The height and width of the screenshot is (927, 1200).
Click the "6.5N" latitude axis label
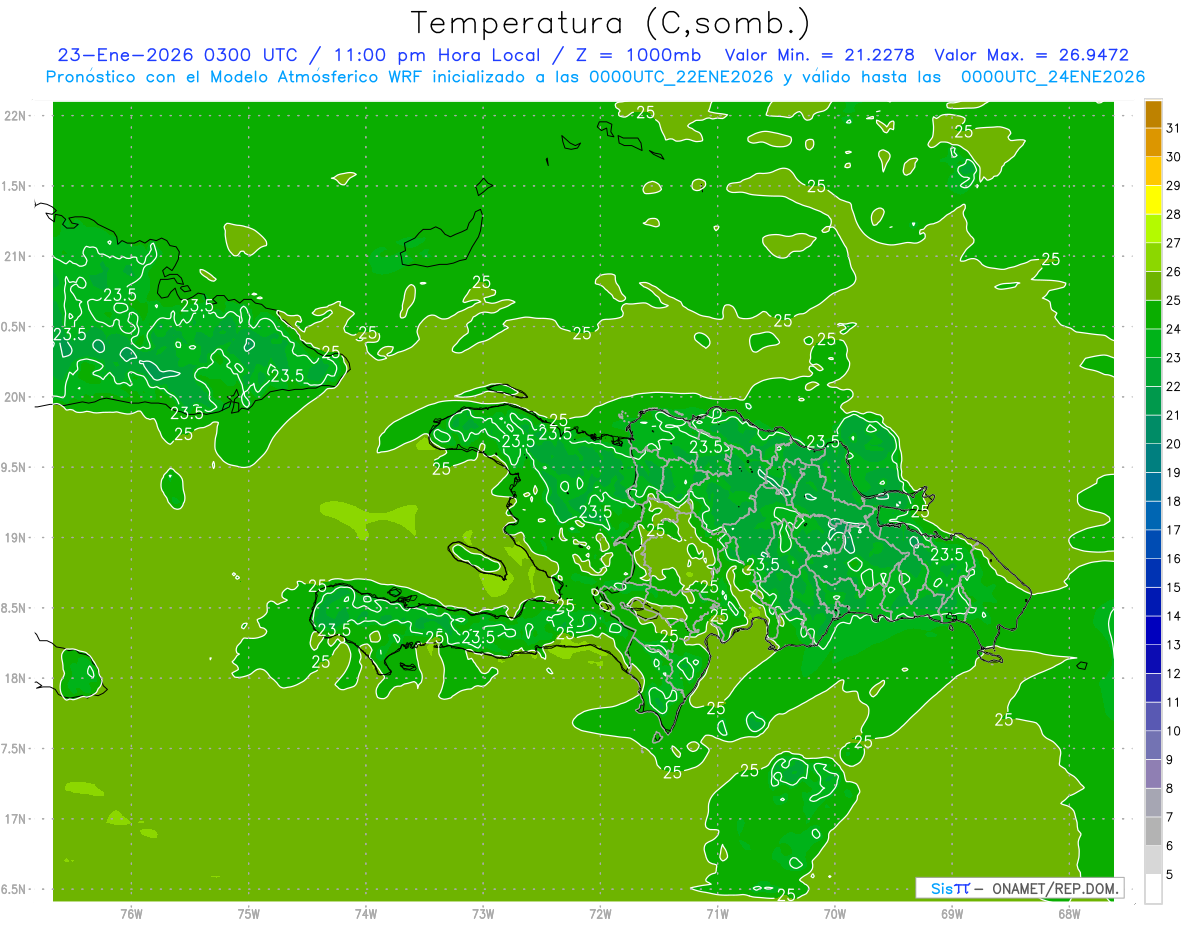click(x=15, y=890)
